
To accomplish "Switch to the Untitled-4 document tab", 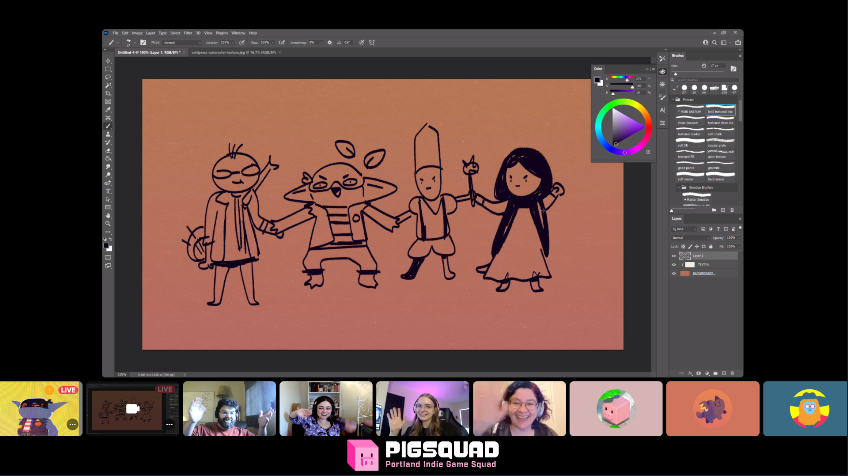I will click(x=149, y=52).
